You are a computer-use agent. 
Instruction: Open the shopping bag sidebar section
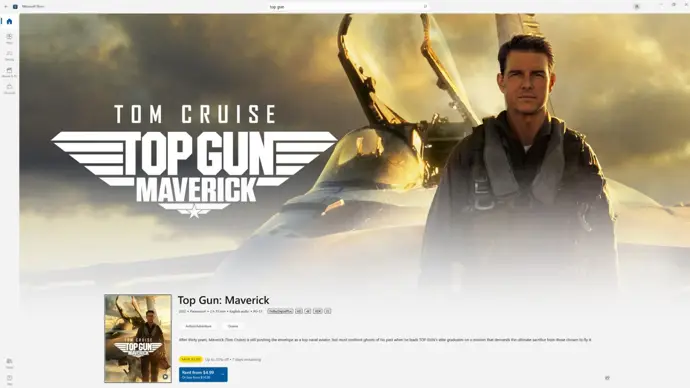(x=9, y=89)
